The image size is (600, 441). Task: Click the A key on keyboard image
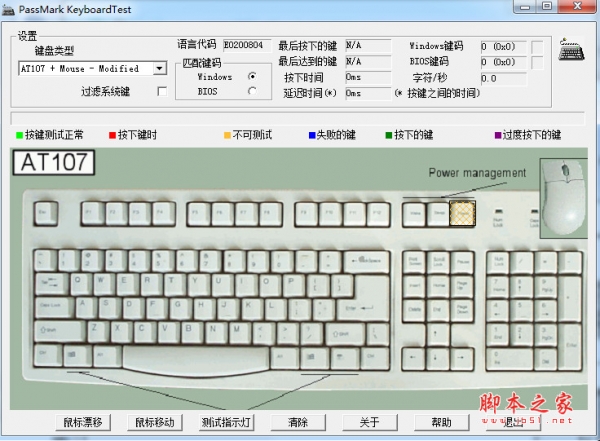87,309
